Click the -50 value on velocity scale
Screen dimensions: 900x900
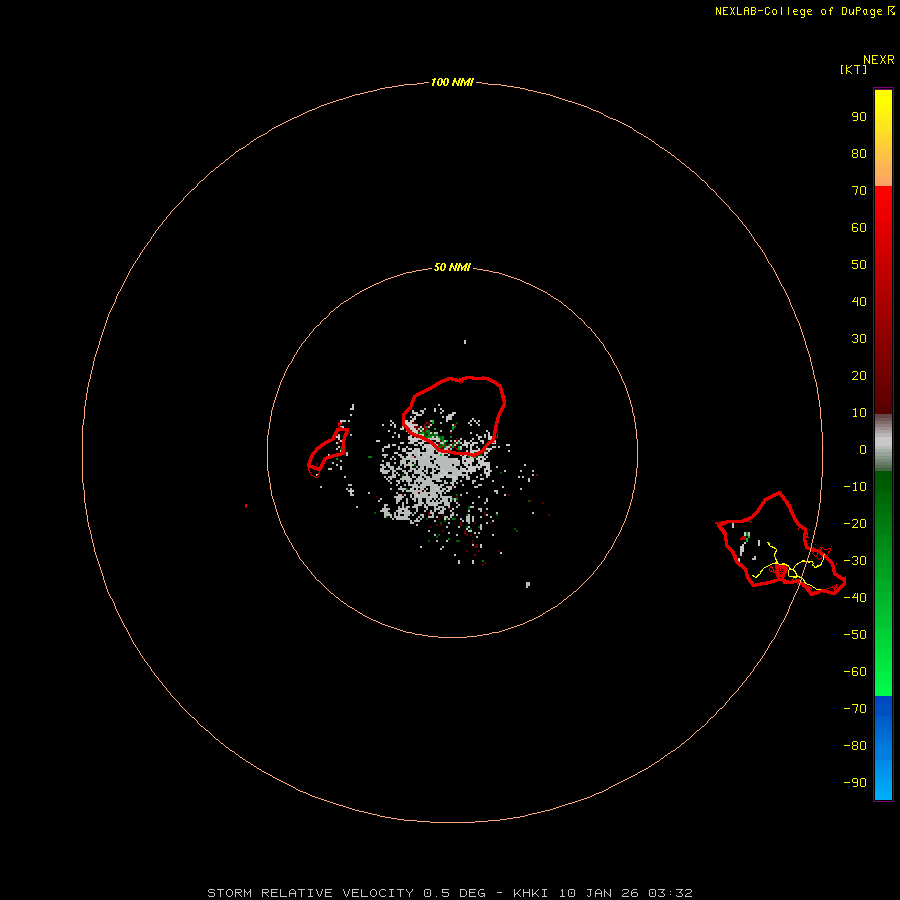click(x=855, y=635)
